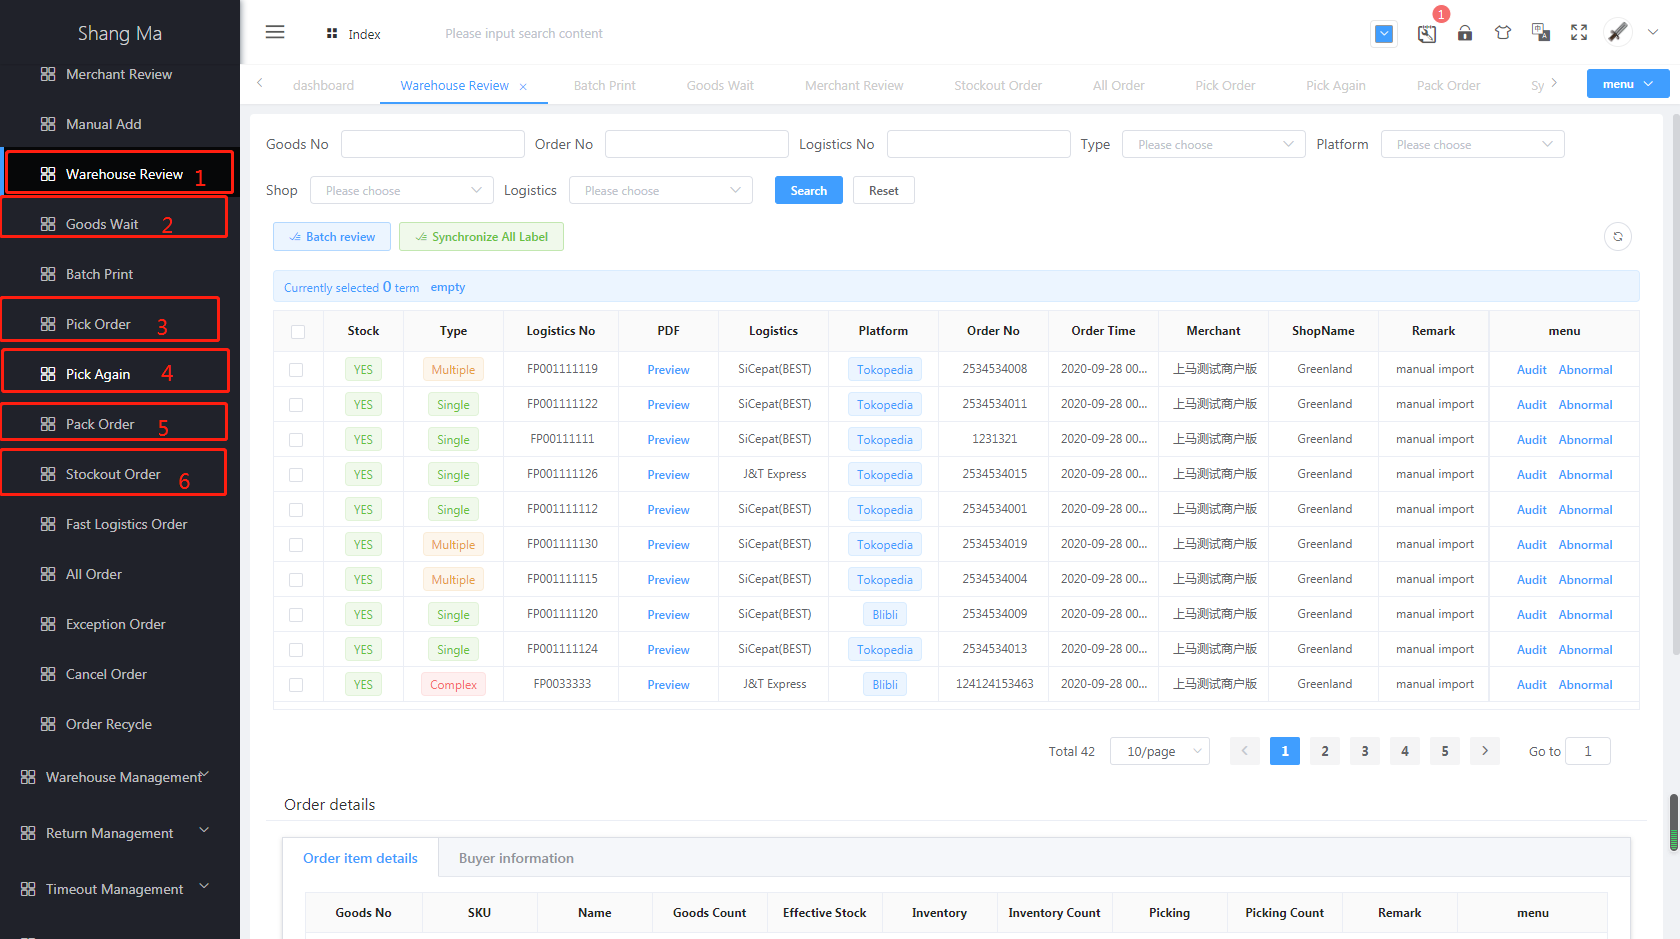
Task: Select the Order item details tab
Action: point(360,858)
